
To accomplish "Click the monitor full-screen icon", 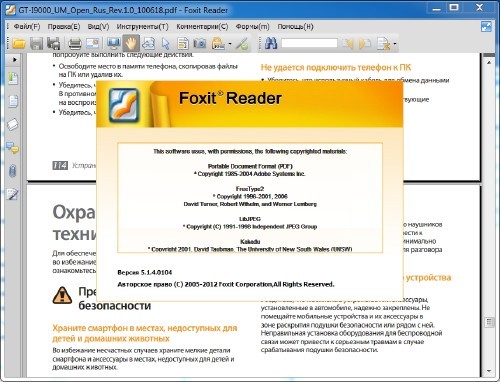I will 113,44.
